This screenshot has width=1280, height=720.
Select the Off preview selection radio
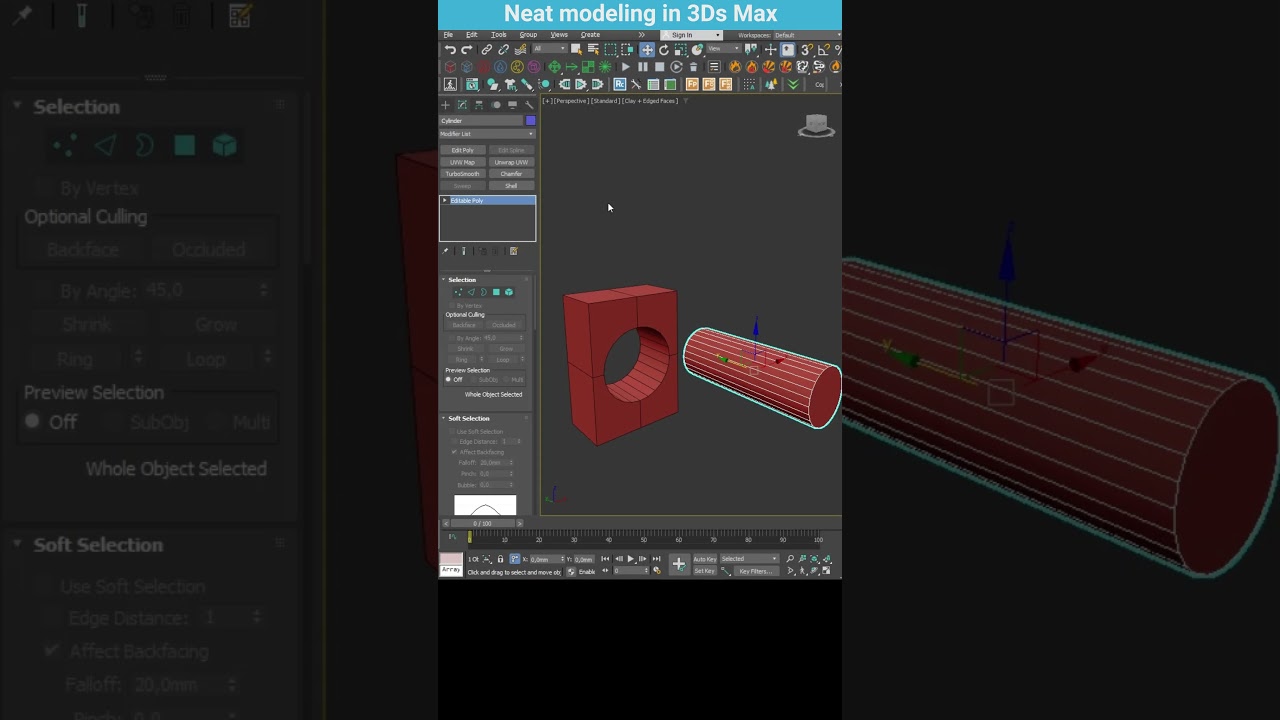tap(448, 380)
